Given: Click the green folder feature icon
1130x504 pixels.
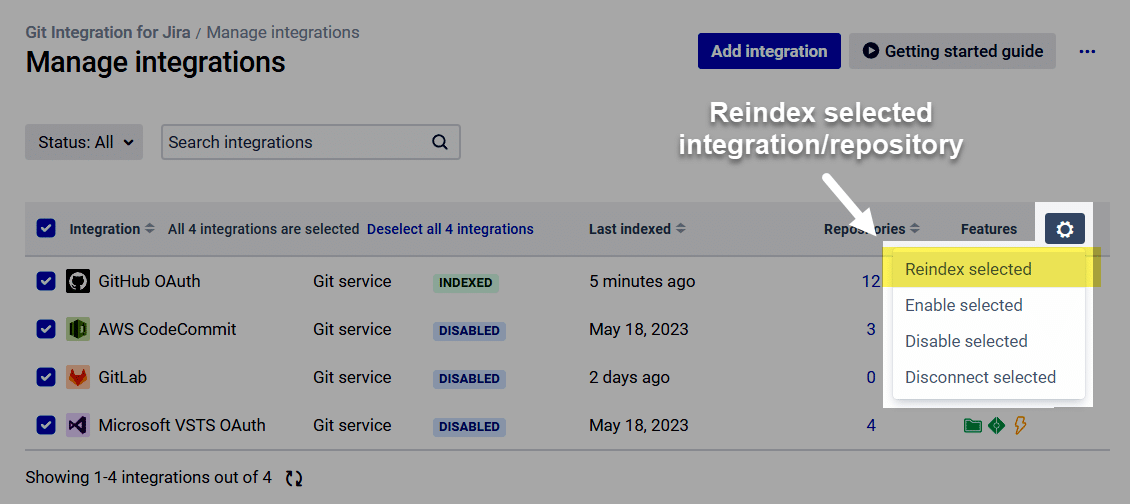Looking at the screenshot, I should 972,426.
